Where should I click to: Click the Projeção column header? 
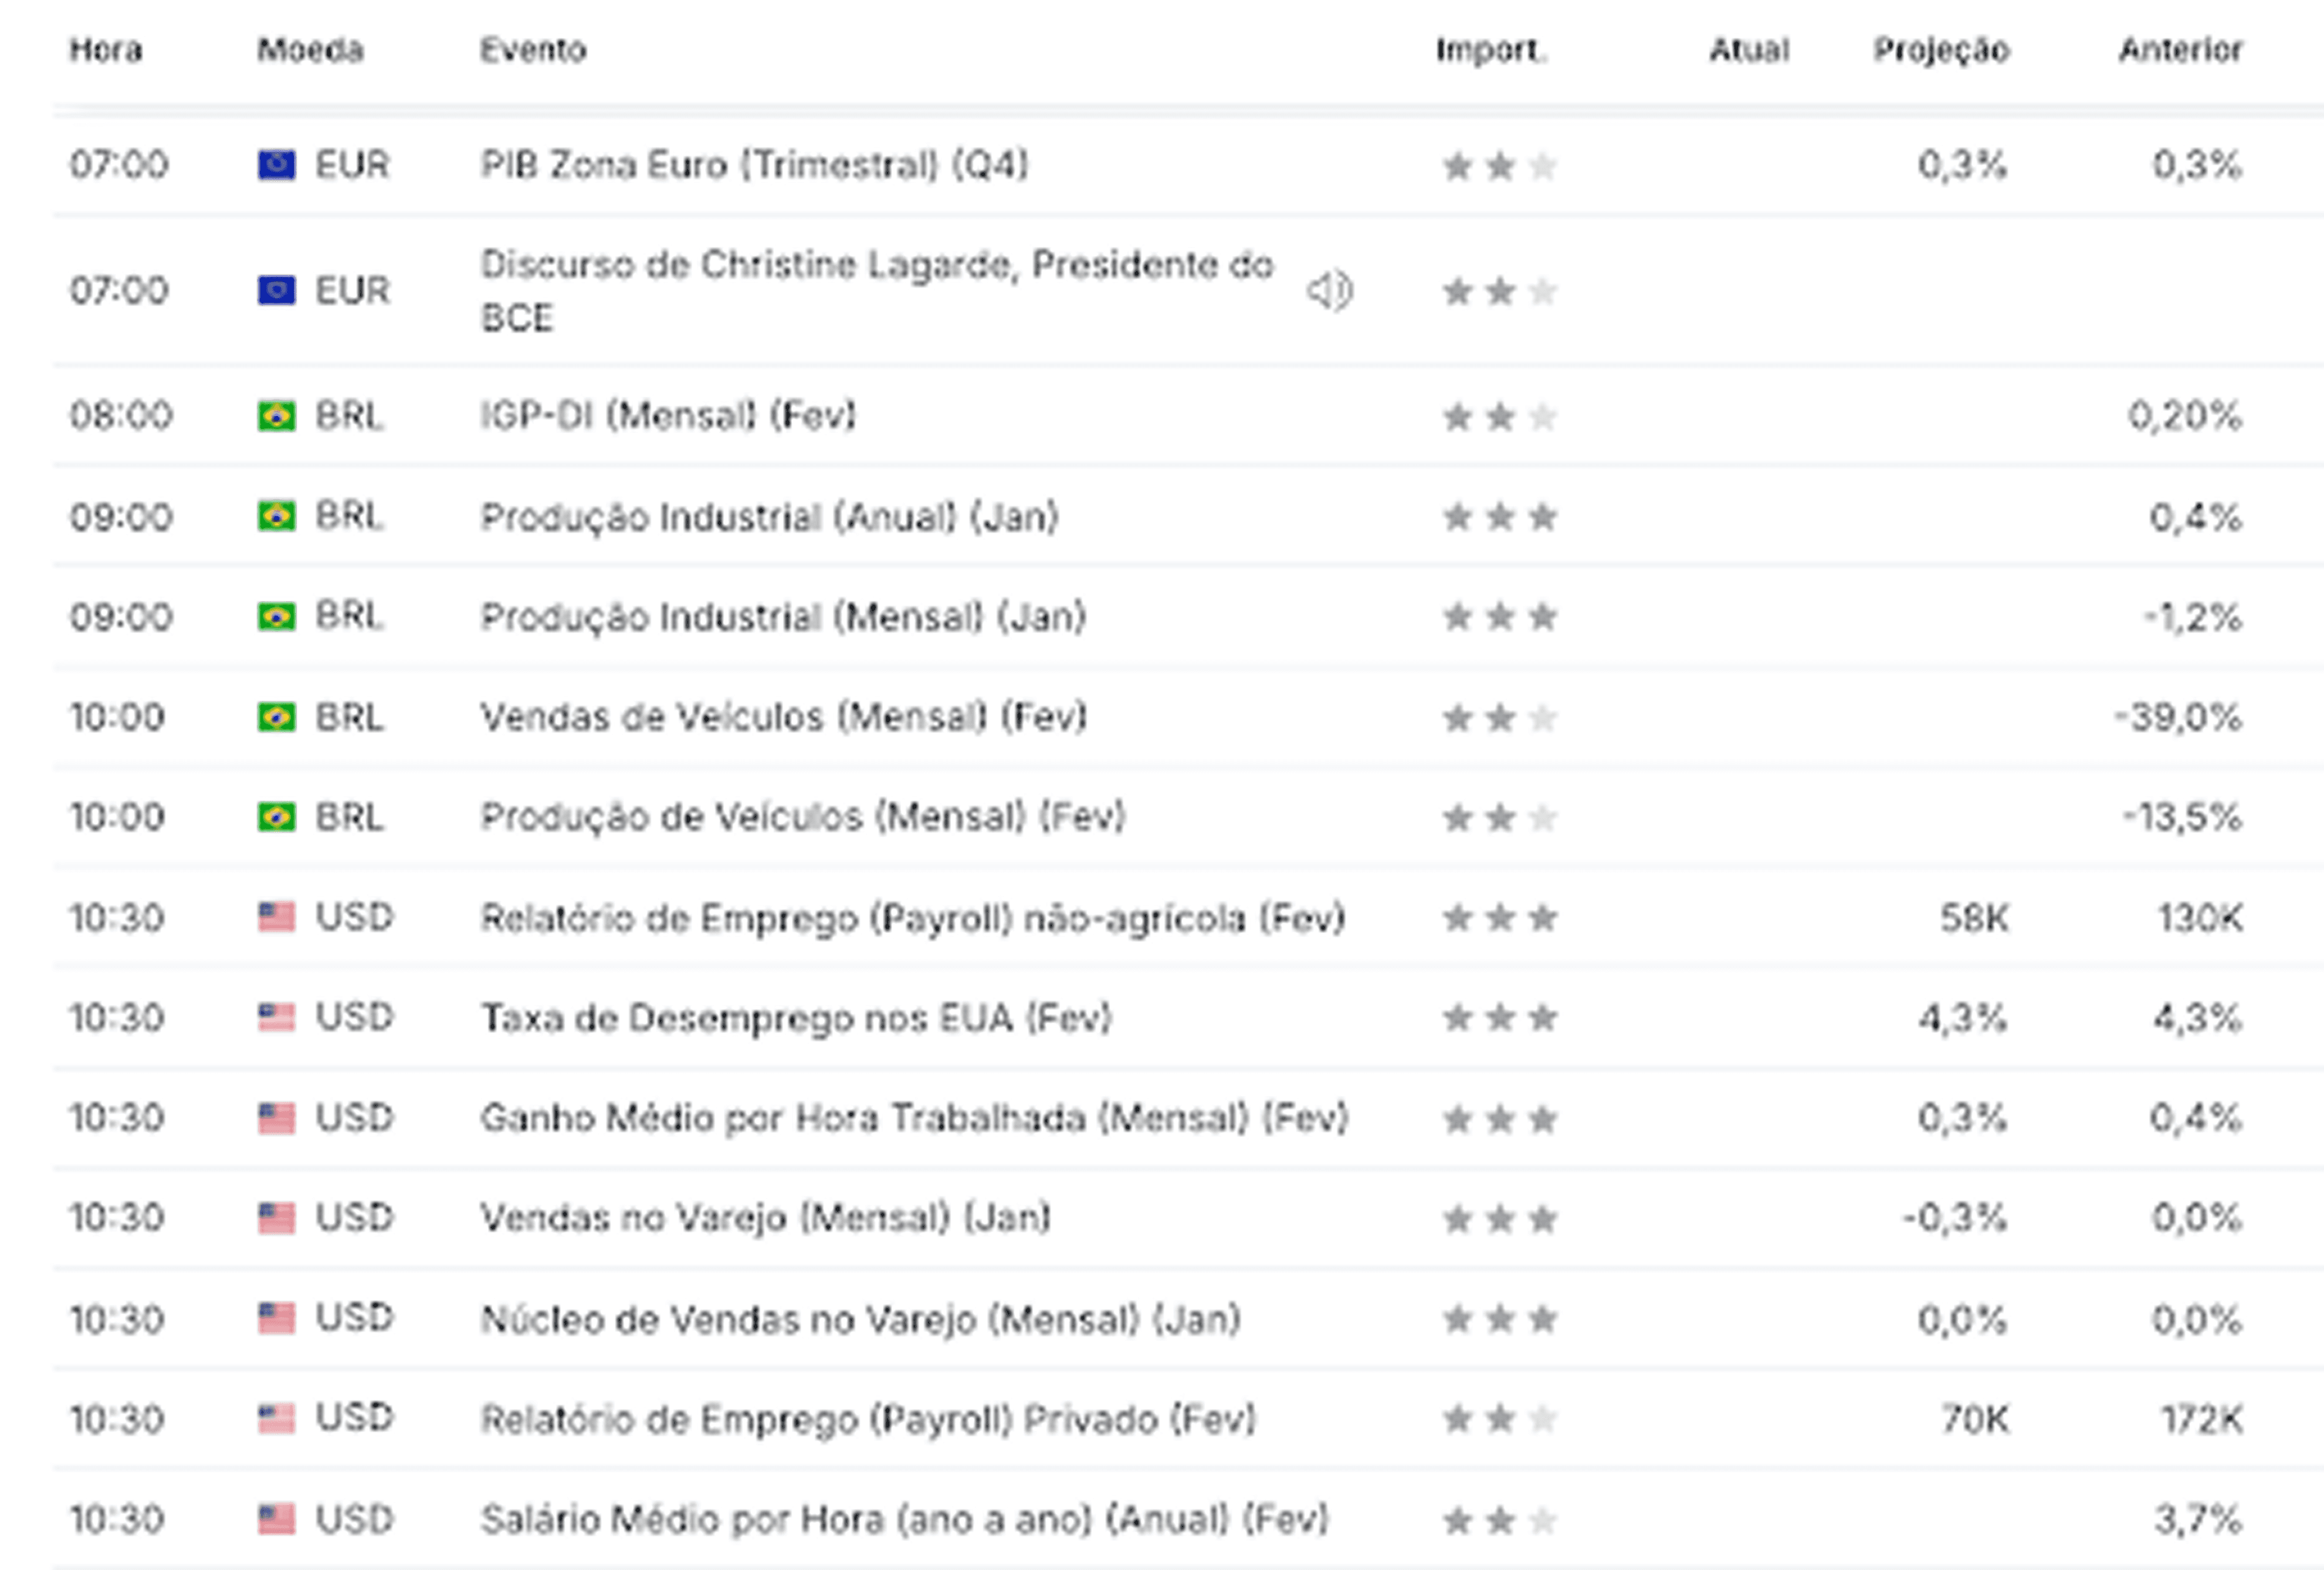click(x=1941, y=50)
